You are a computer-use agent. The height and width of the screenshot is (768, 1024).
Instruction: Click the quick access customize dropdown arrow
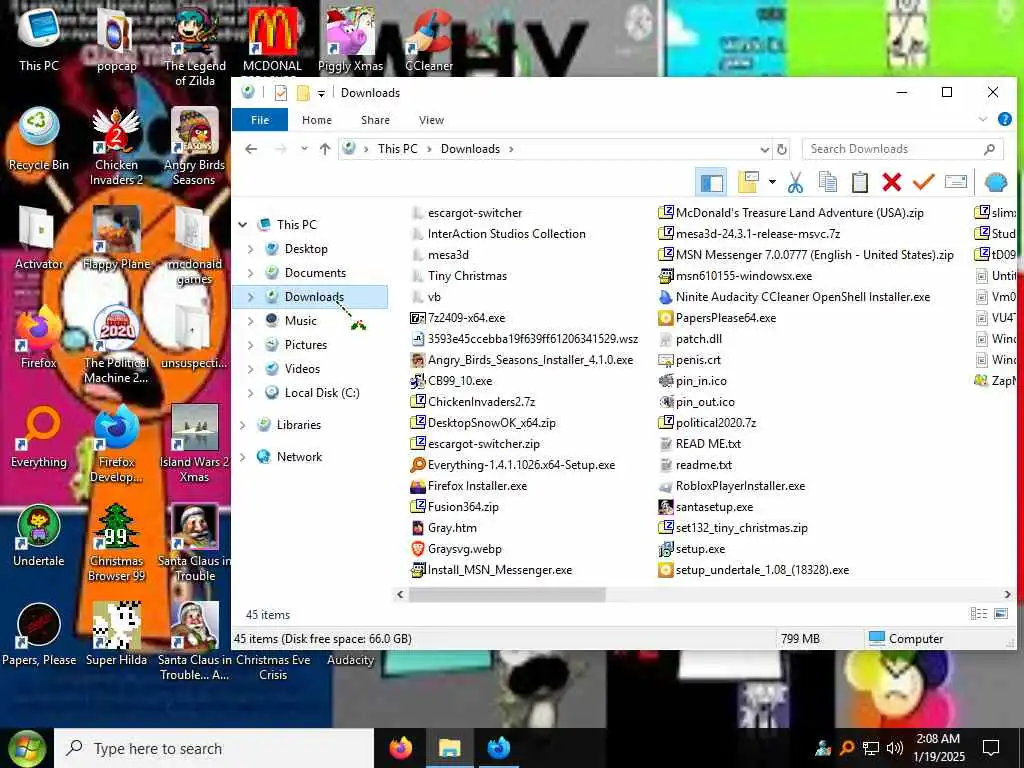pos(321,93)
